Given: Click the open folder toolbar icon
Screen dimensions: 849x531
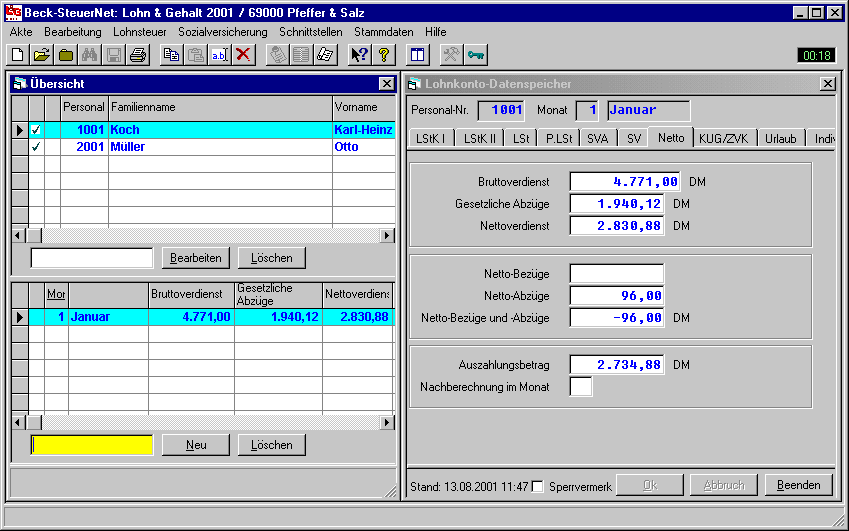Looking at the screenshot, I should [x=42, y=55].
